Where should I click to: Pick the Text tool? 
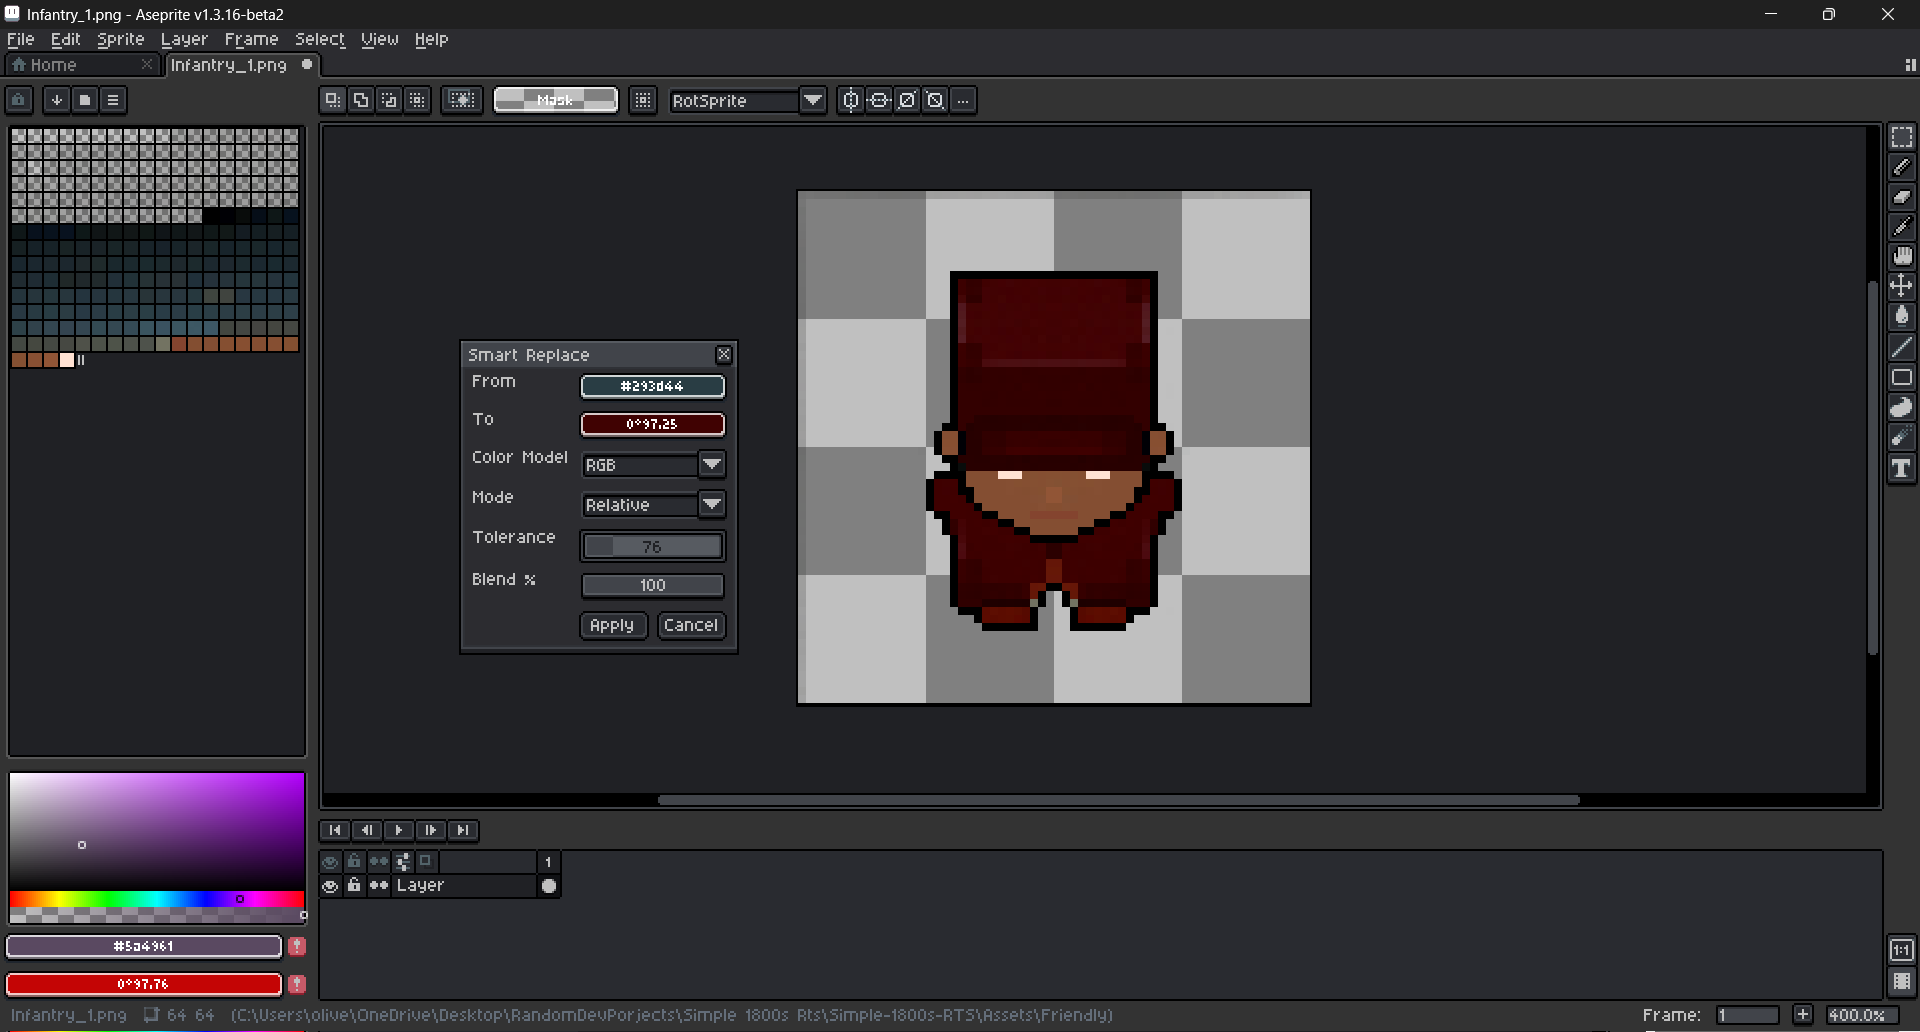coord(1901,469)
